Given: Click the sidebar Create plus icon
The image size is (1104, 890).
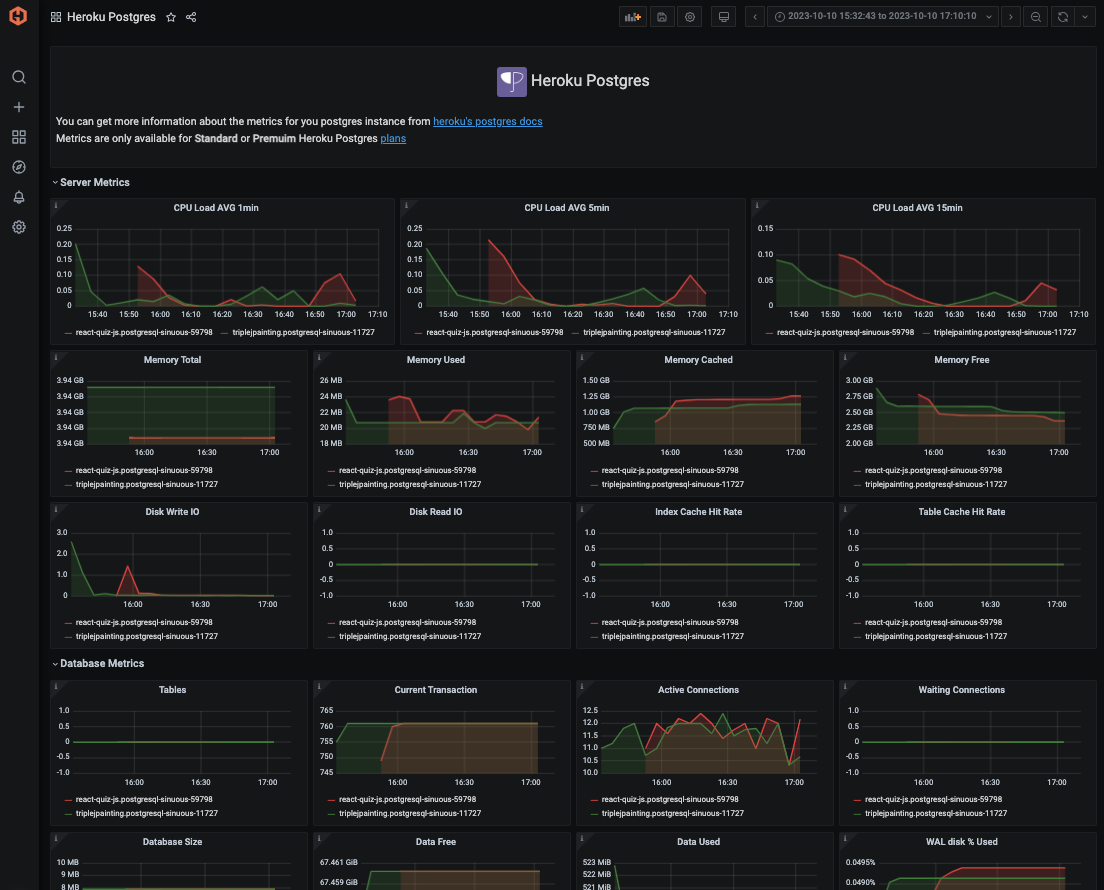Looking at the screenshot, I should coord(19,107).
